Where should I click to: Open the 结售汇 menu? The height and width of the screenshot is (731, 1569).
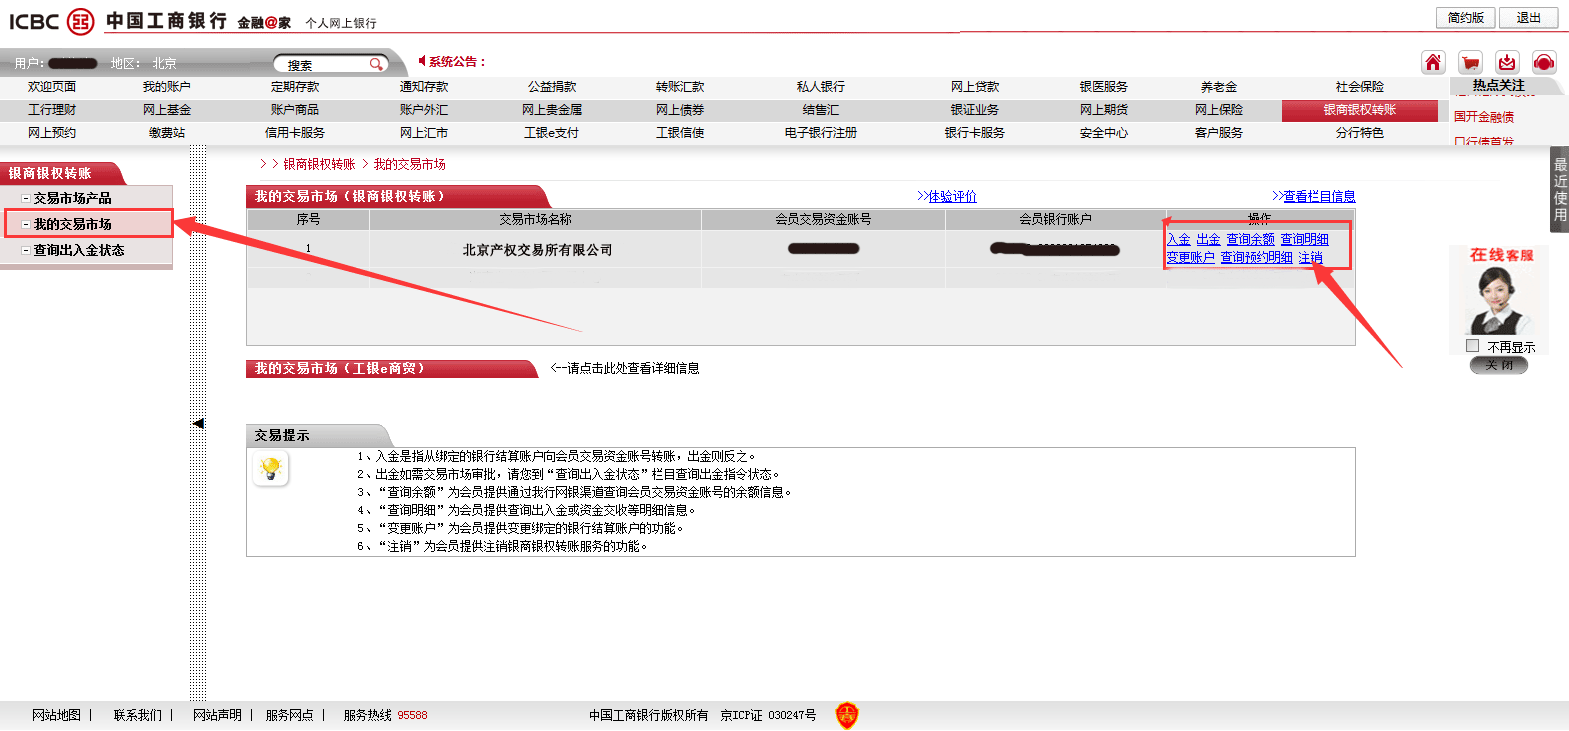pos(821,110)
